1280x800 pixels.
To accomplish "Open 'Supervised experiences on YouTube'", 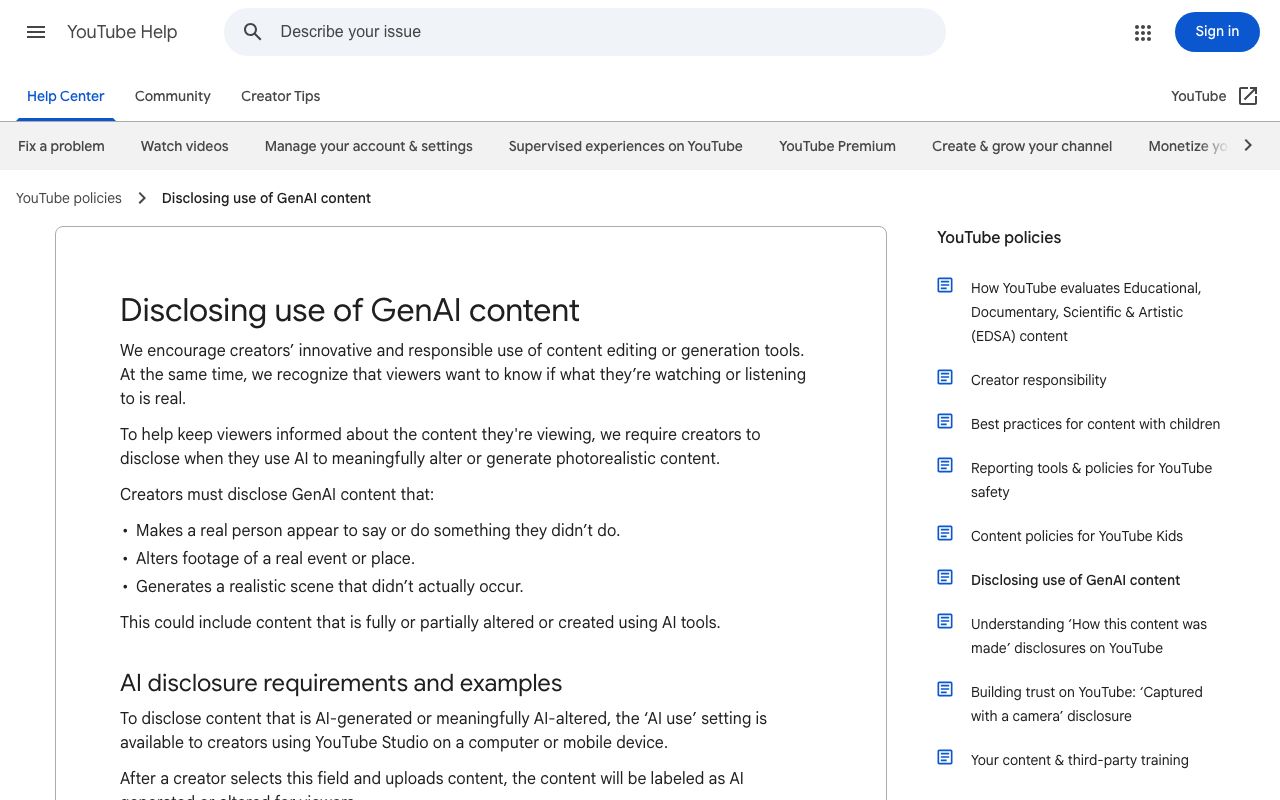I will tap(626, 146).
